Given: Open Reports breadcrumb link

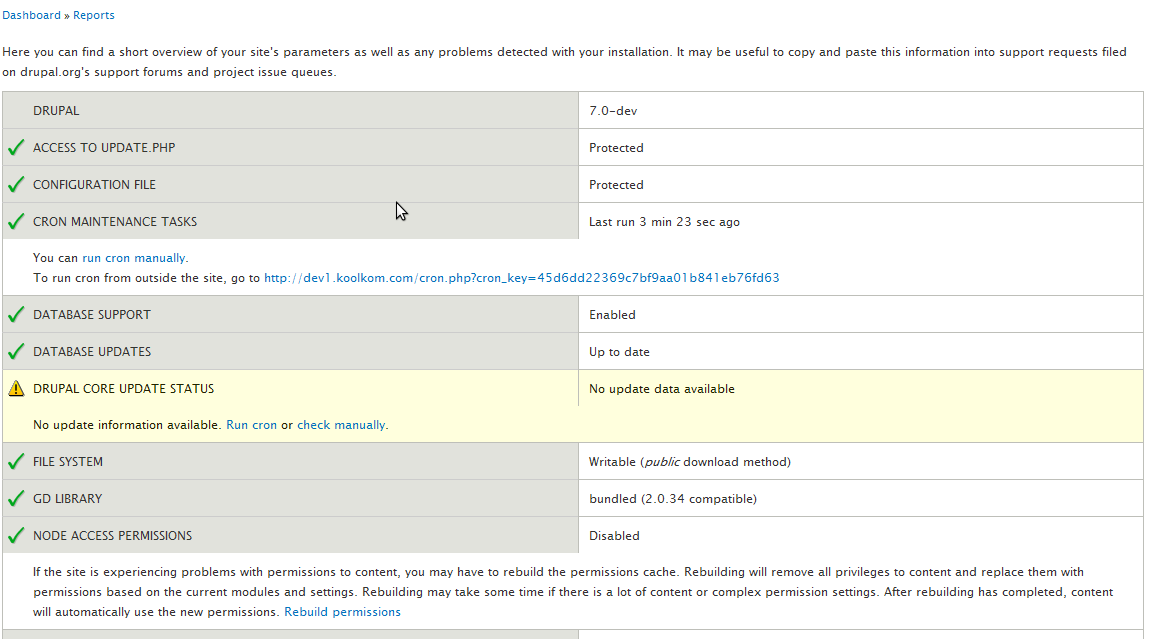Looking at the screenshot, I should (94, 15).
